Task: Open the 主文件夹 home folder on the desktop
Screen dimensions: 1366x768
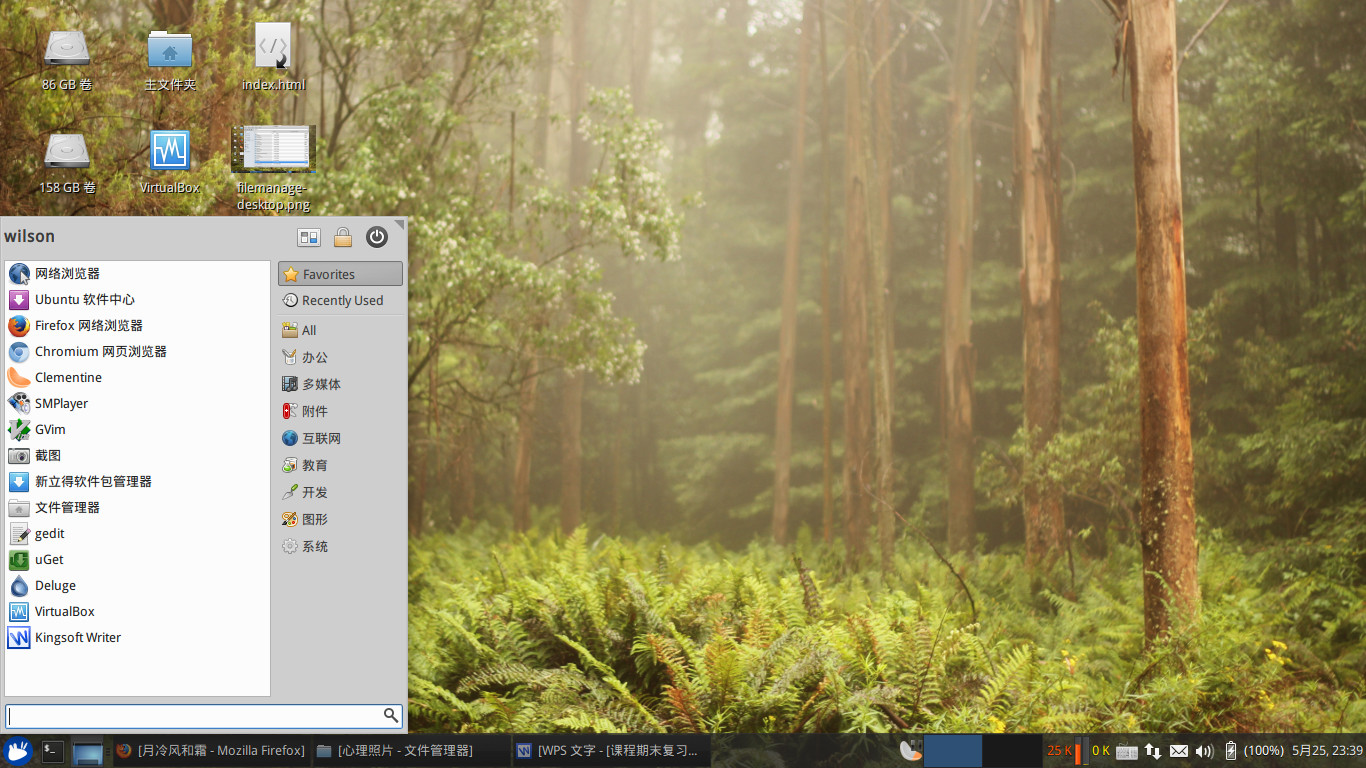Action: pos(170,60)
